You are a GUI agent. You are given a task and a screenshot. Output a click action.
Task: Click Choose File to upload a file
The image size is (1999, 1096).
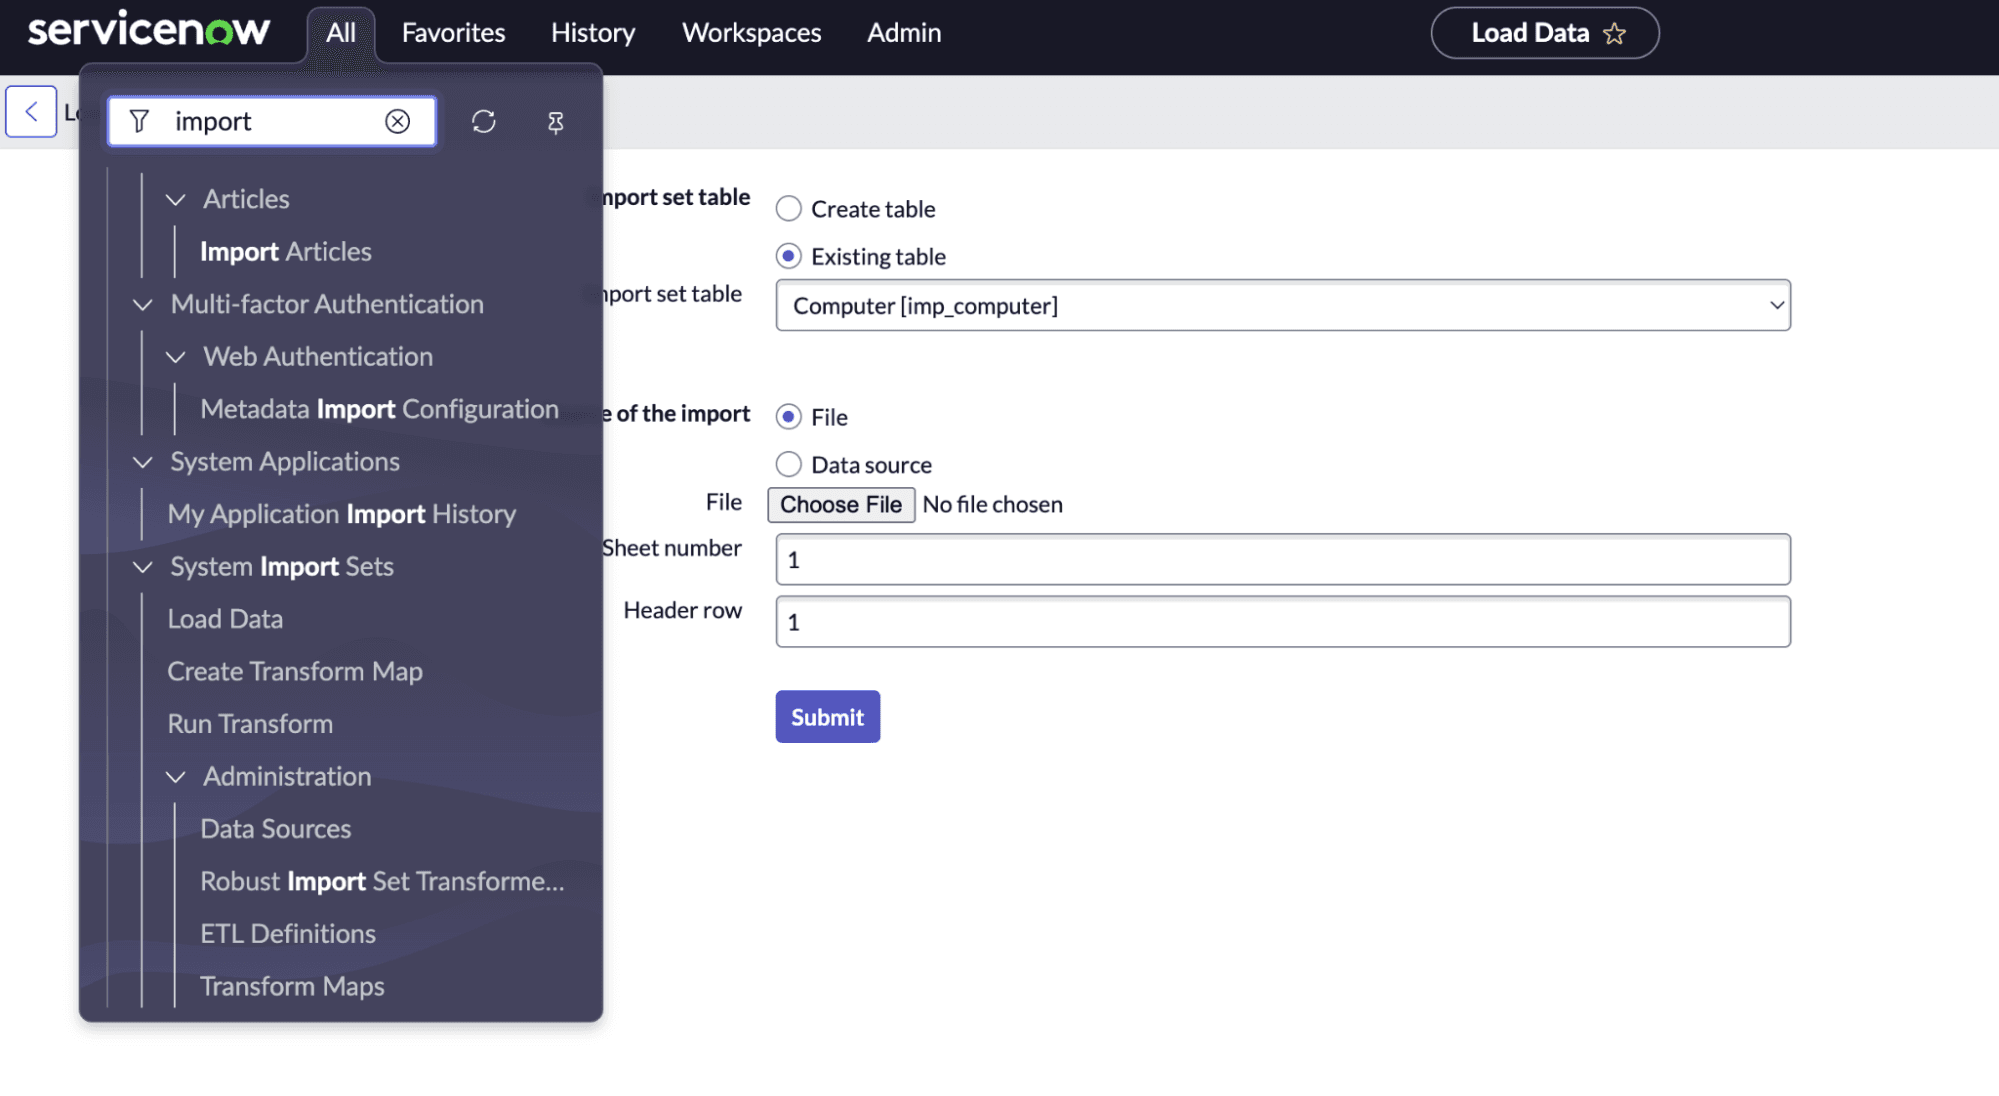840,504
